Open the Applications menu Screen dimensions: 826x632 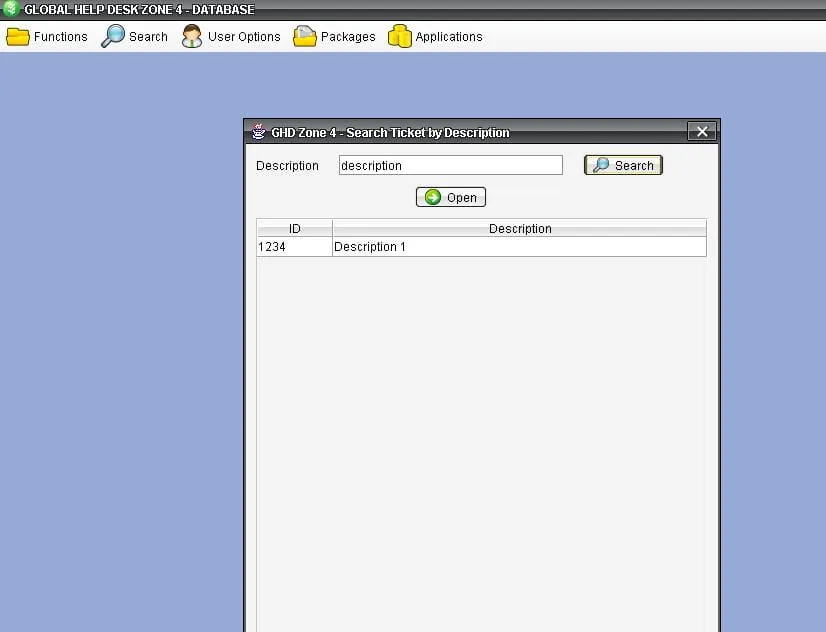(435, 37)
